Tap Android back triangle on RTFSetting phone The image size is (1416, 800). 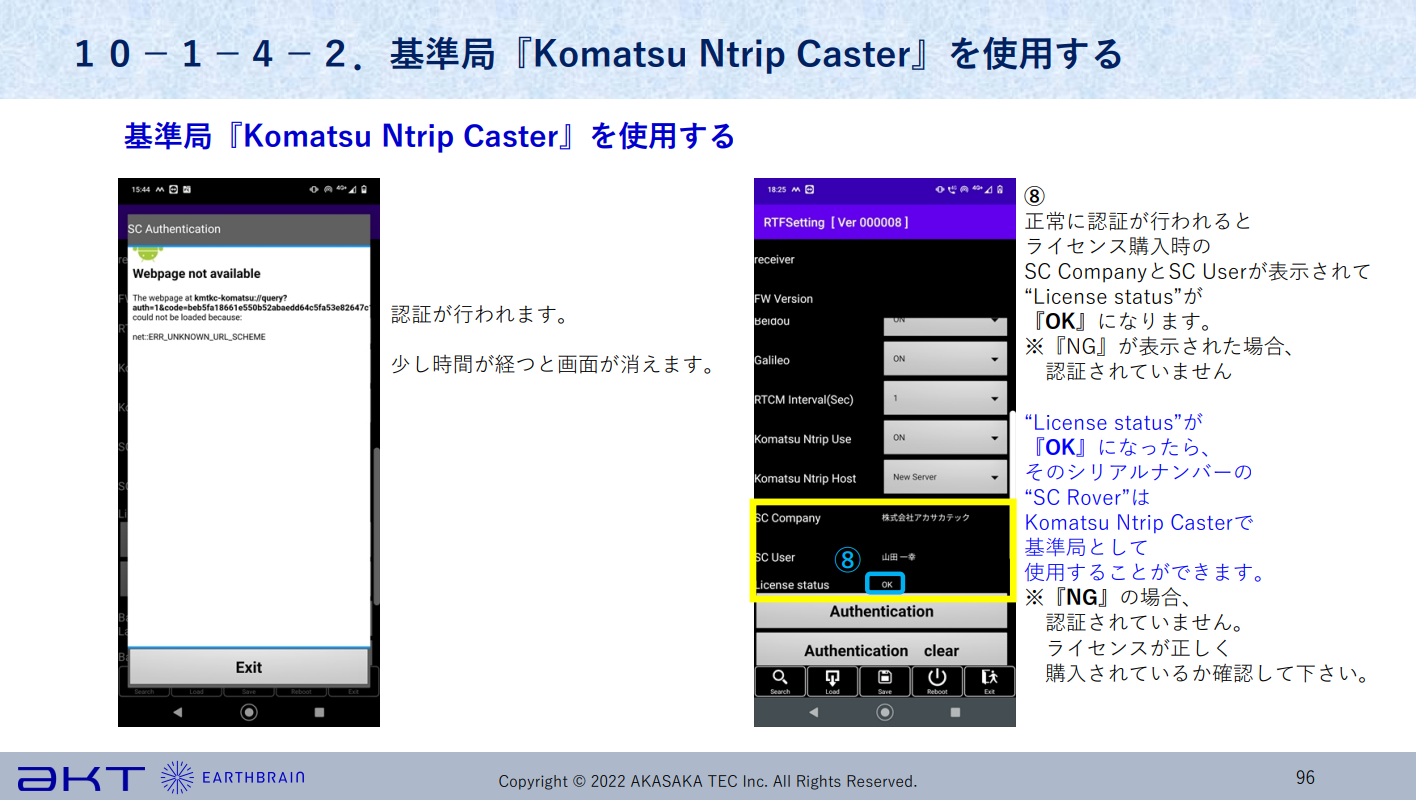pos(813,712)
